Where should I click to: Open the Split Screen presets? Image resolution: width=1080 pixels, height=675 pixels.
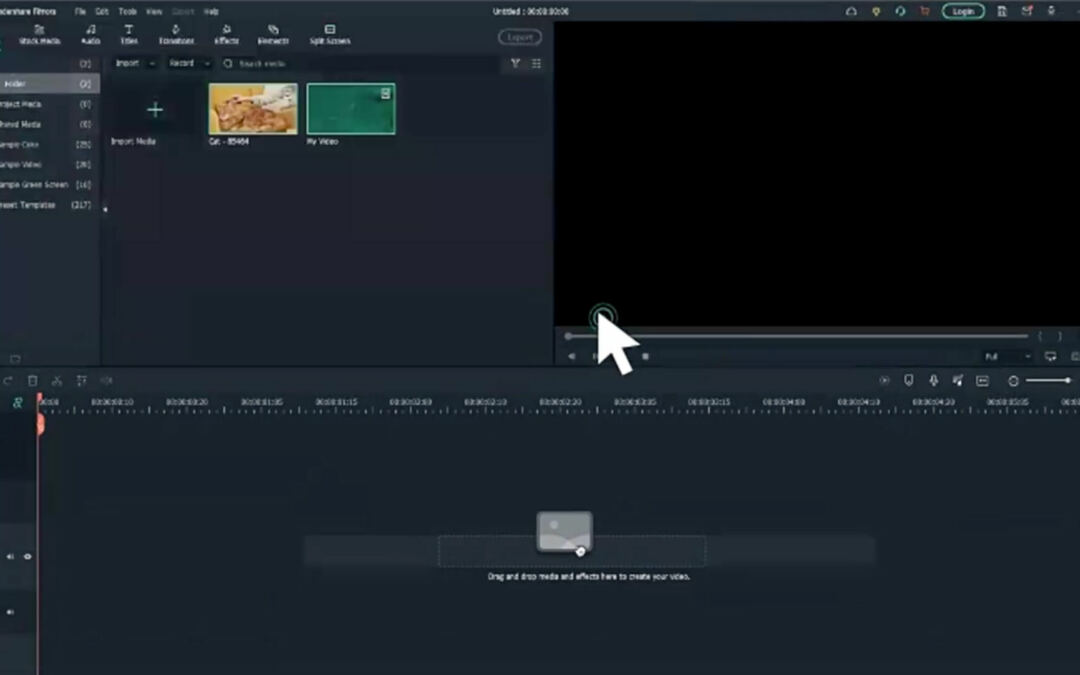point(329,35)
